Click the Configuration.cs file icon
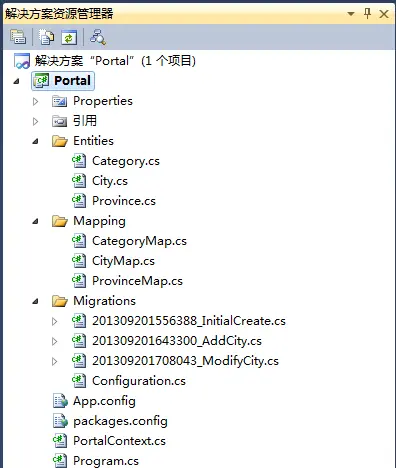The image size is (396, 468). coord(79,381)
